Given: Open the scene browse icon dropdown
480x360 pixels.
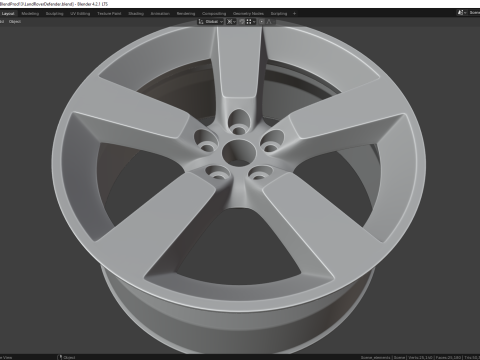Looking at the screenshot, I should point(462,13).
